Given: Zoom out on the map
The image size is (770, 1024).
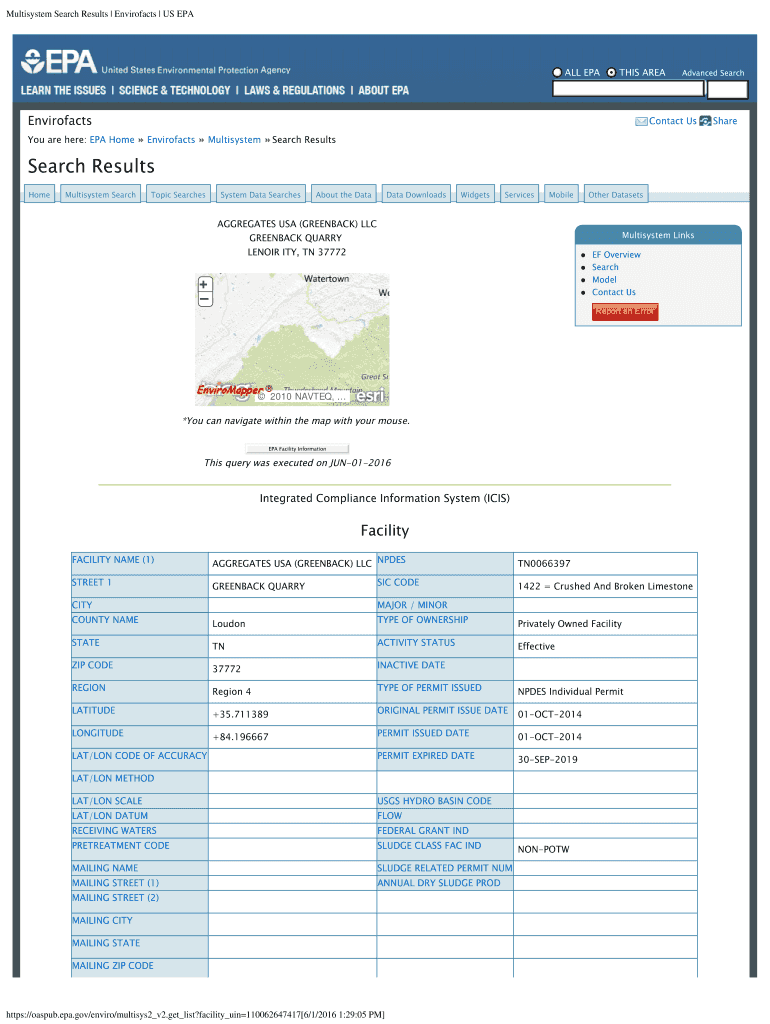Looking at the screenshot, I should pyautogui.click(x=204, y=299).
